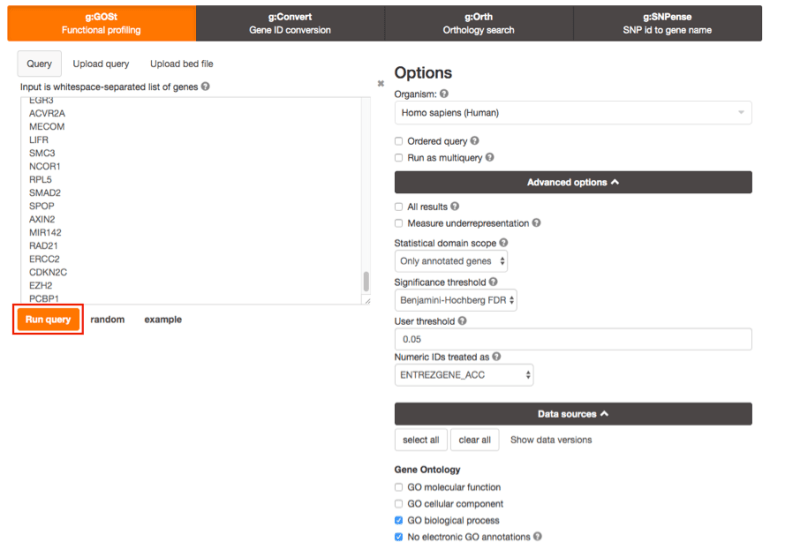The height and width of the screenshot is (550, 800).
Task: Click gene SMAD2 in the list
Action: (45, 193)
